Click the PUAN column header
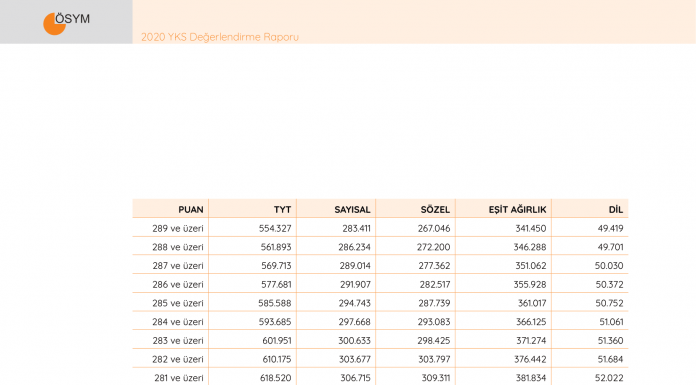696x385 pixels. point(191,210)
